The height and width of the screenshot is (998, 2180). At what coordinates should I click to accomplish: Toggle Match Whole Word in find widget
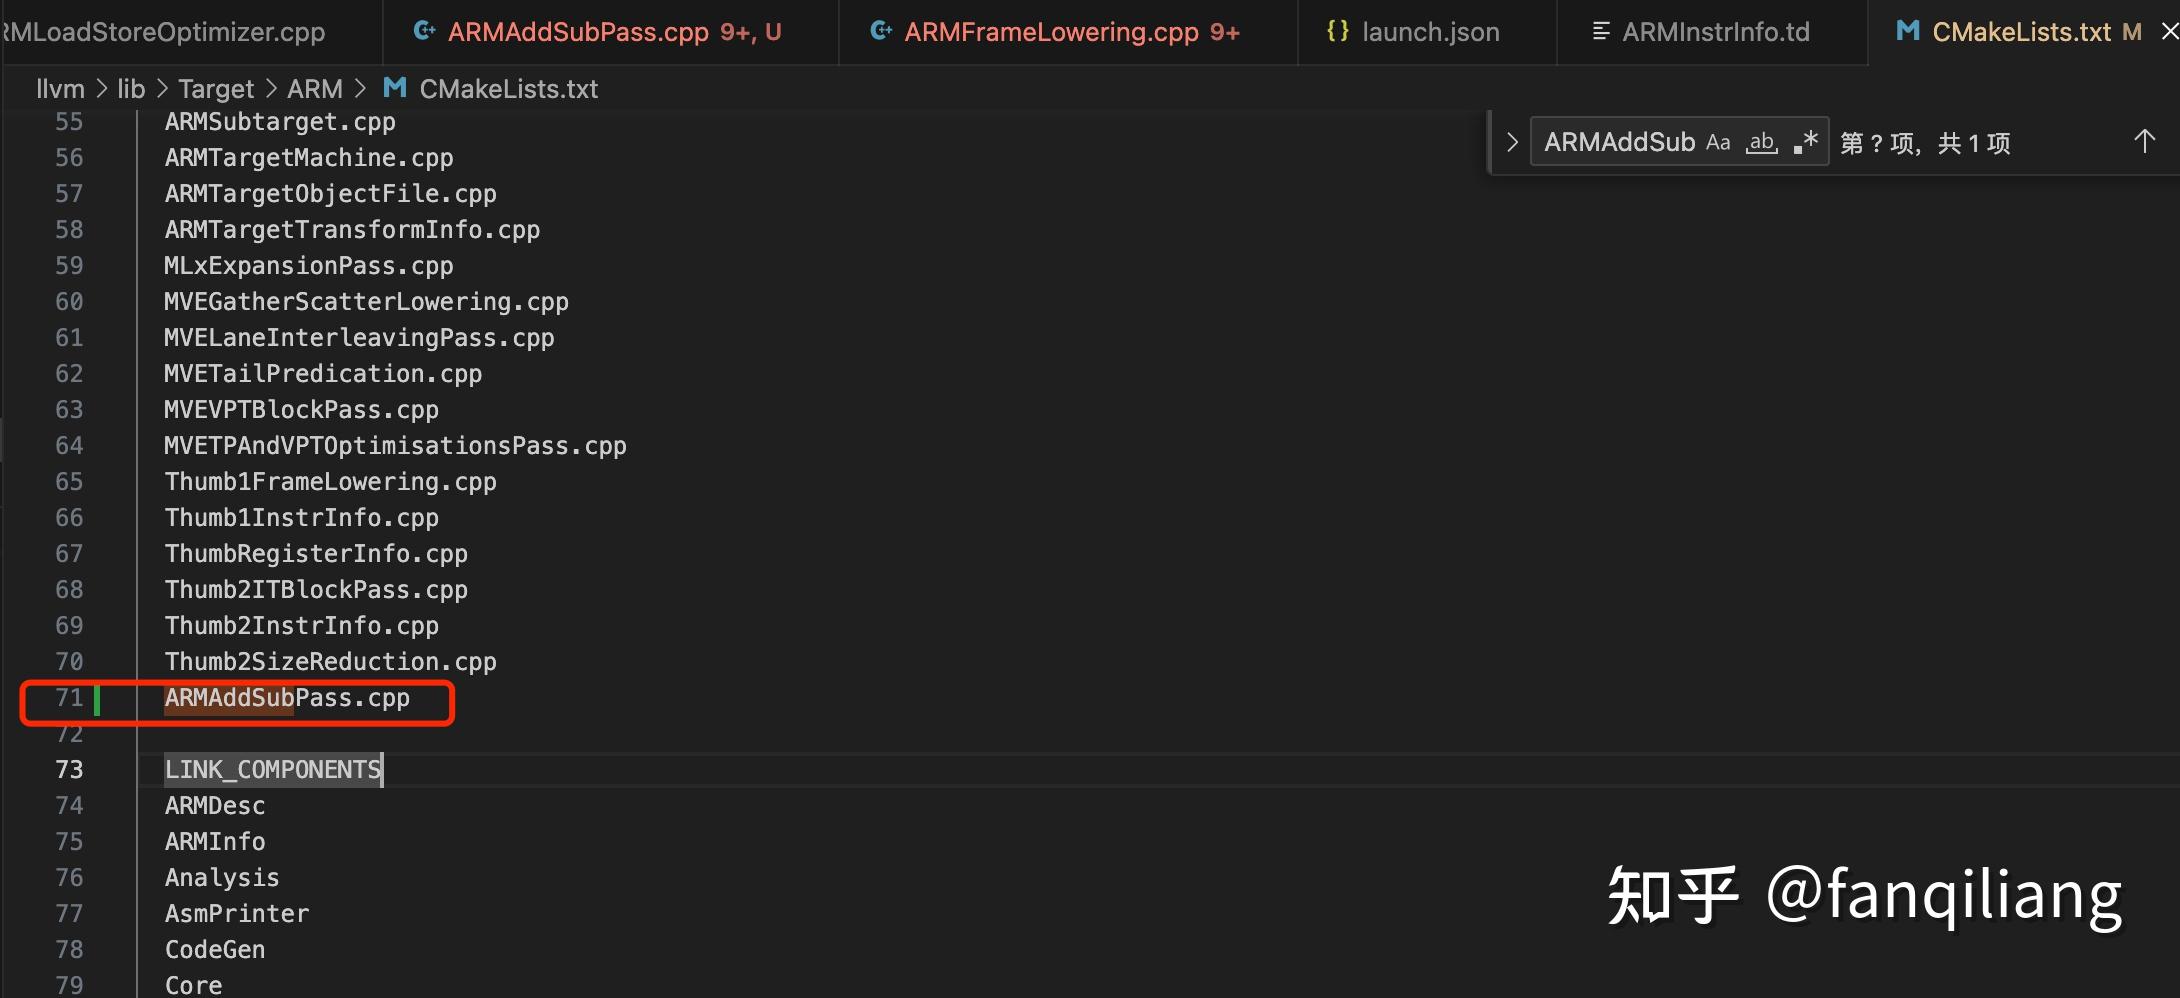point(1761,143)
